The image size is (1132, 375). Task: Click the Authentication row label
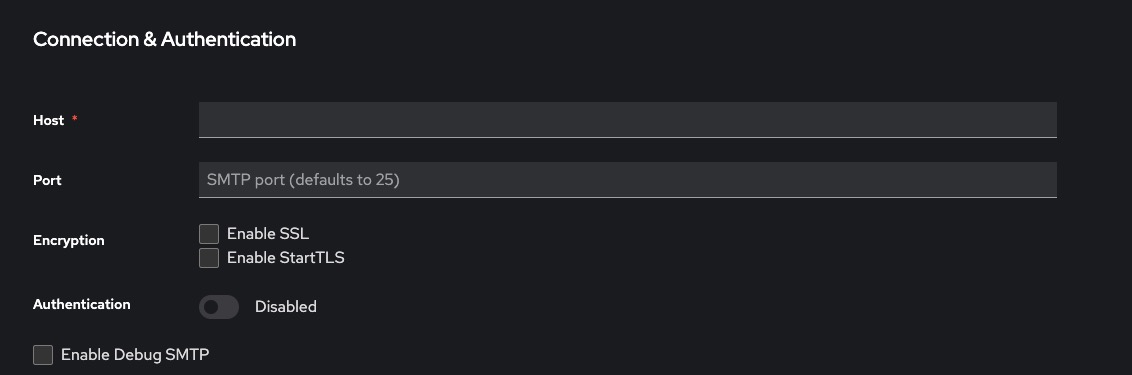pyautogui.click(x=82, y=304)
